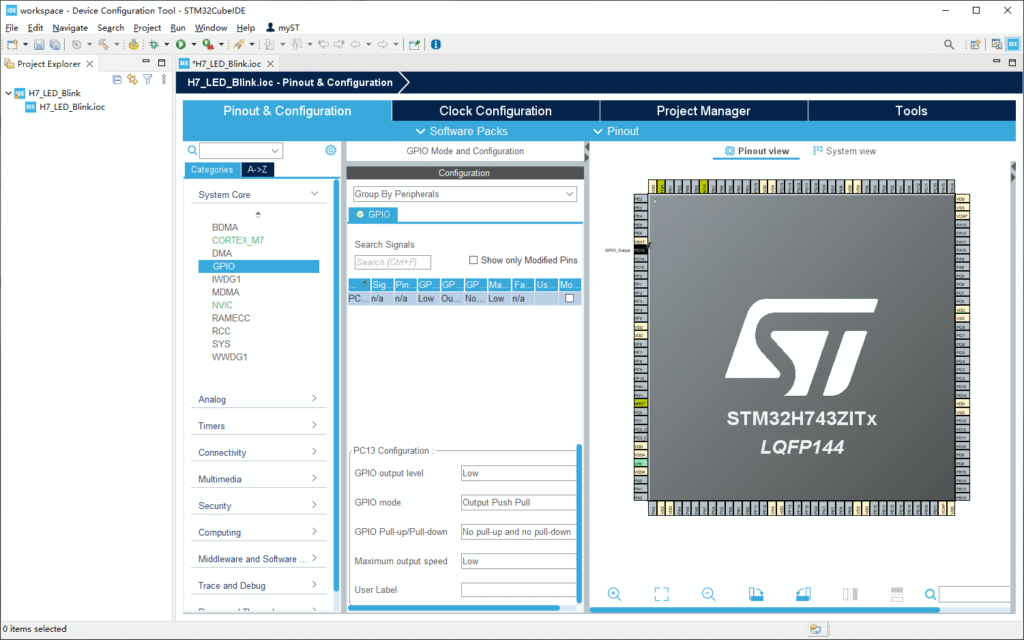The width and height of the screenshot is (1024, 640).
Task: Select NVIC in System Core list
Action: [x=222, y=305]
